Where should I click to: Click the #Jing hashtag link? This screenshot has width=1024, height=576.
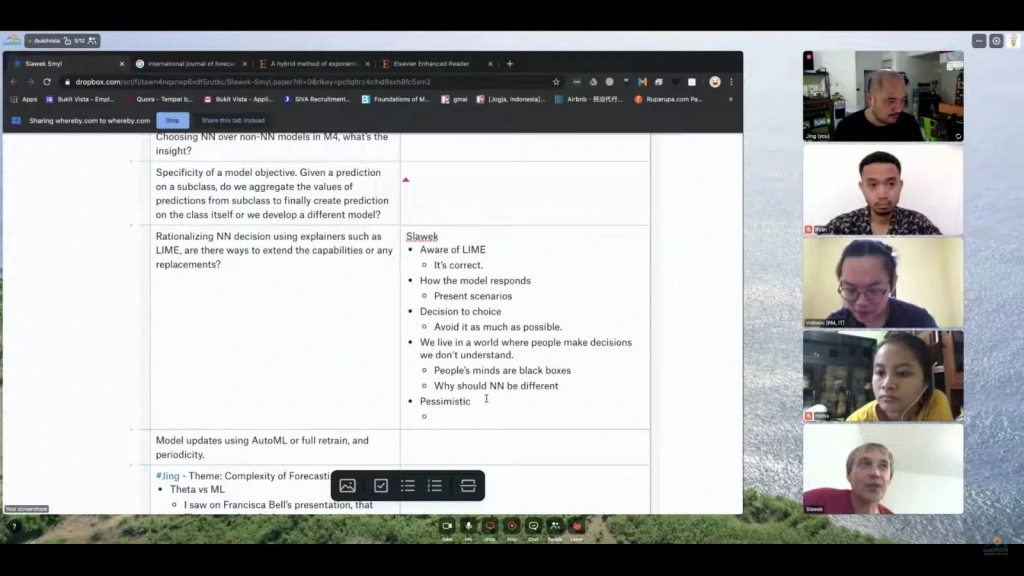(x=168, y=476)
